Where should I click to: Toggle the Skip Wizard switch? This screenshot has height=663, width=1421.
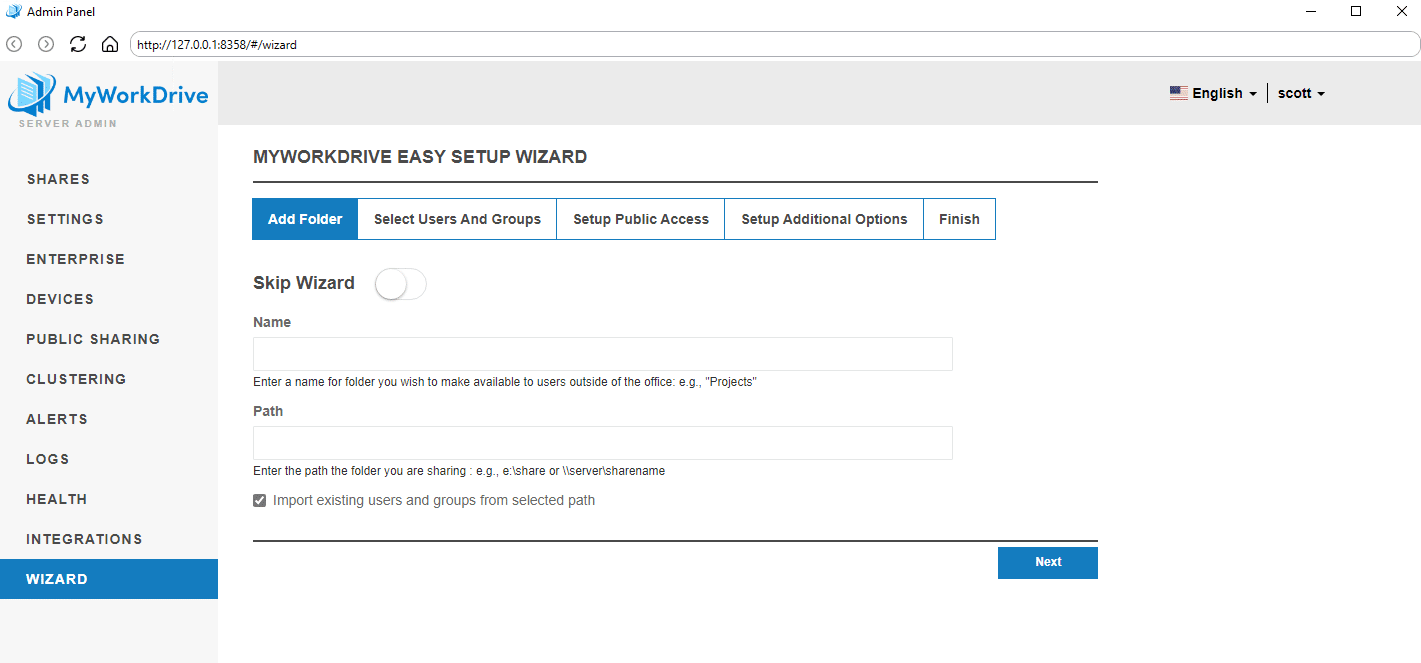(x=400, y=284)
